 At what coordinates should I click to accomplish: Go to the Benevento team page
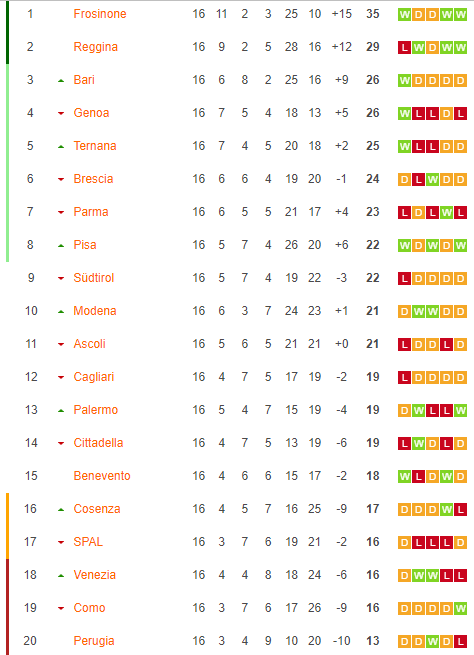[x=102, y=476]
